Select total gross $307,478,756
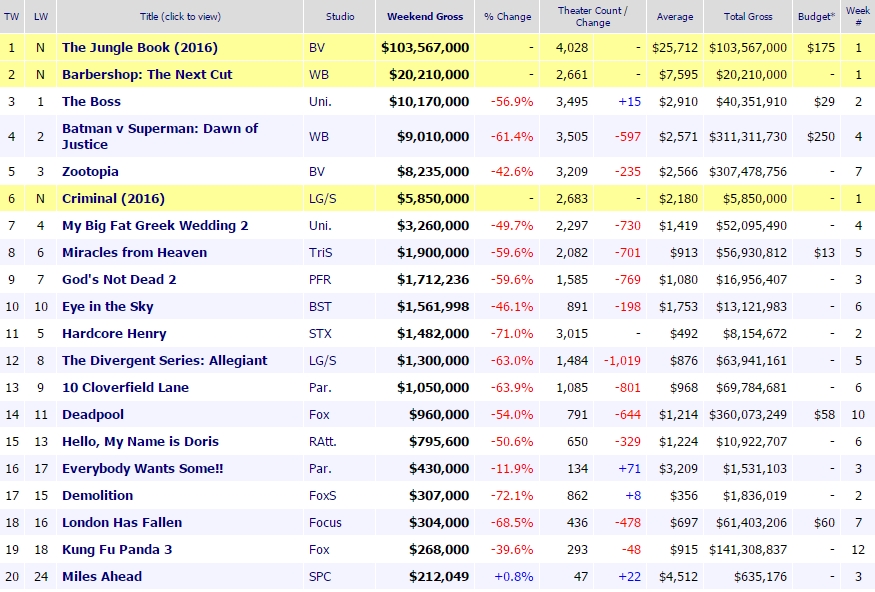 coord(748,171)
